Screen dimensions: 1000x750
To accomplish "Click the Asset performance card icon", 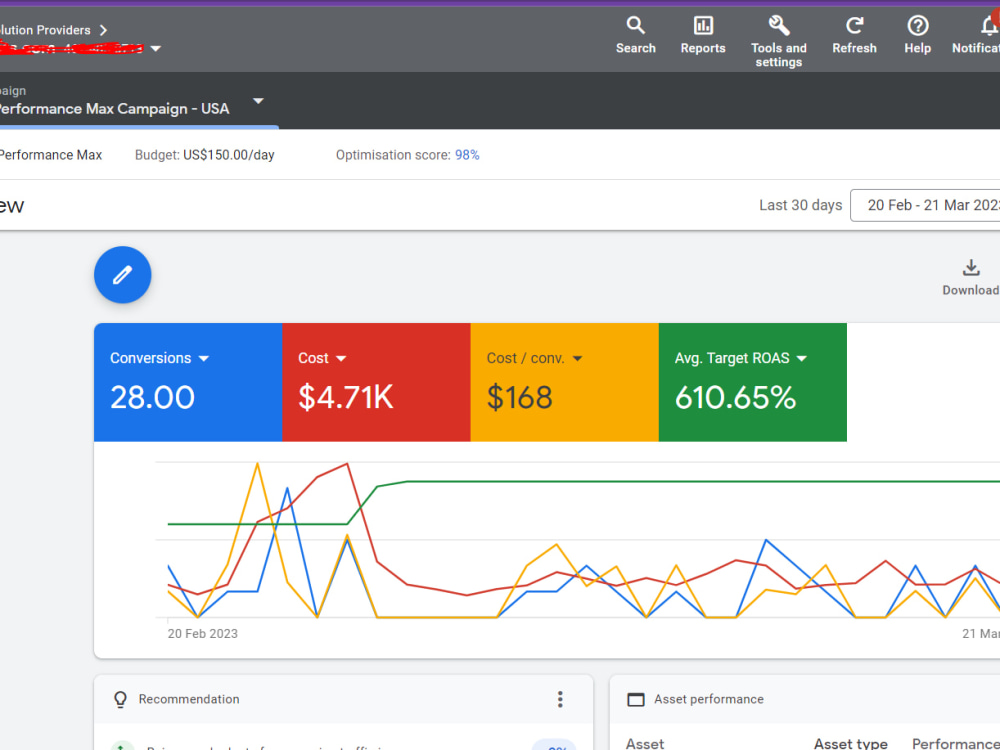I will tap(636, 700).
